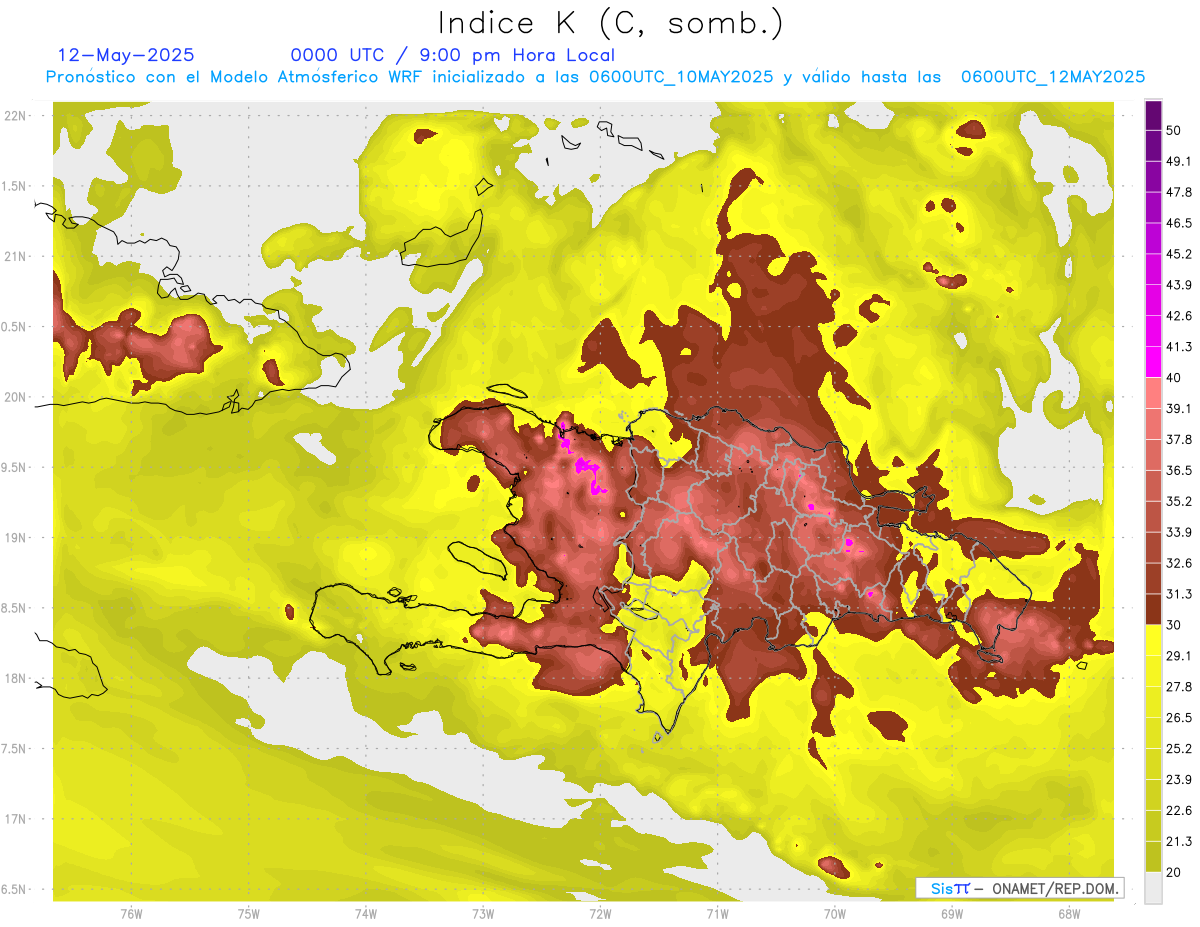The height and width of the screenshot is (927, 1200).
Task: Click the colorbar value '35.2'
Action: coord(1180,501)
